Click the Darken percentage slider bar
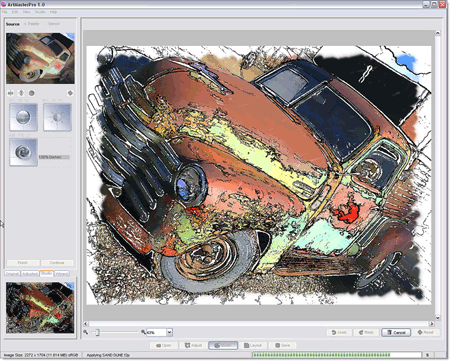The height and width of the screenshot is (361, 450). pyautogui.click(x=54, y=157)
